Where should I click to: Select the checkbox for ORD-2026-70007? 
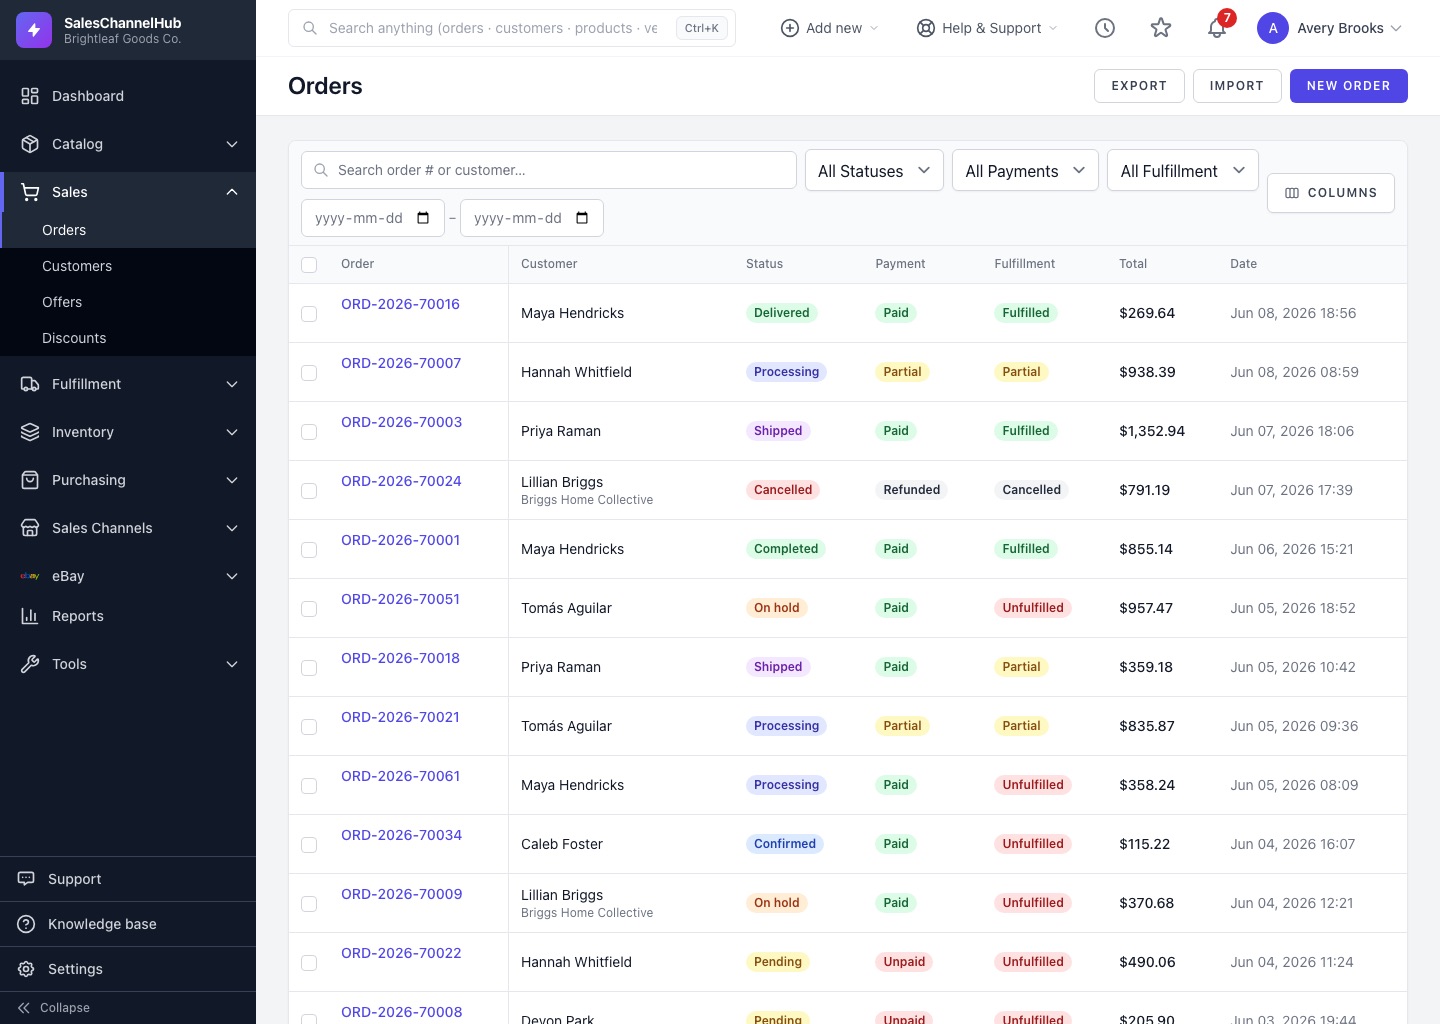tap(309, 373)
